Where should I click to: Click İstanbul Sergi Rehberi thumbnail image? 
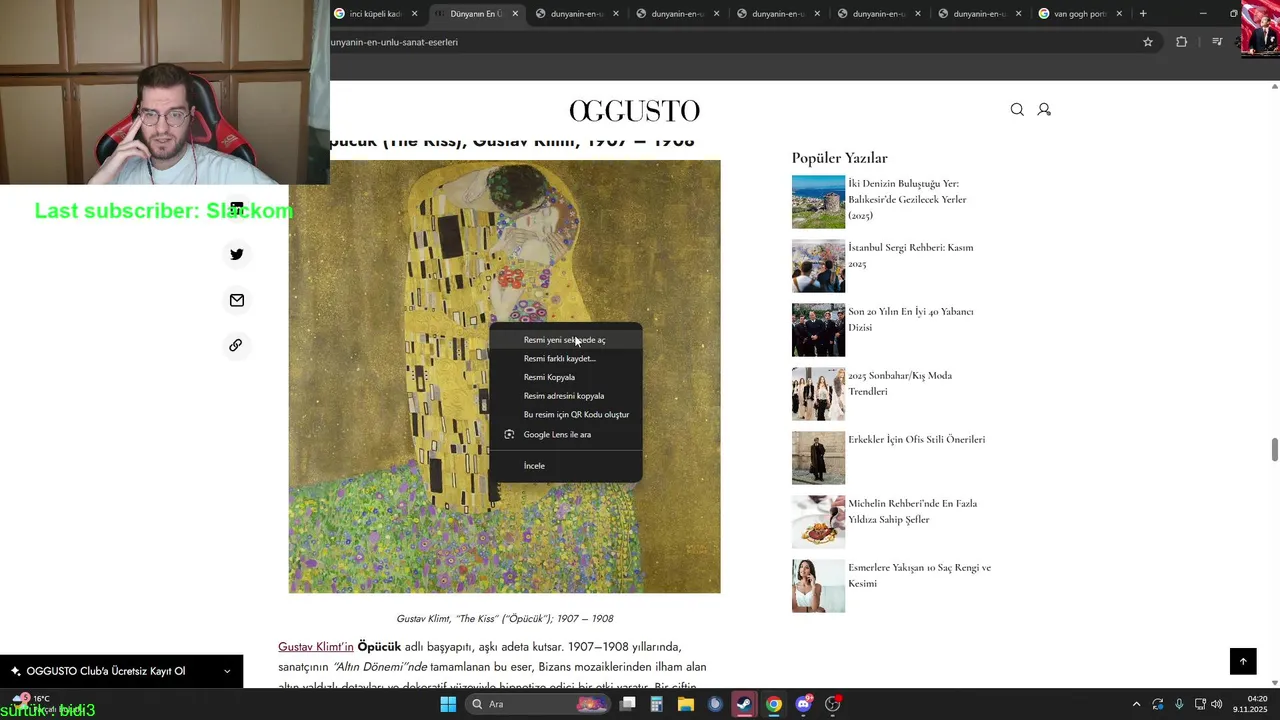click(818, 266)
